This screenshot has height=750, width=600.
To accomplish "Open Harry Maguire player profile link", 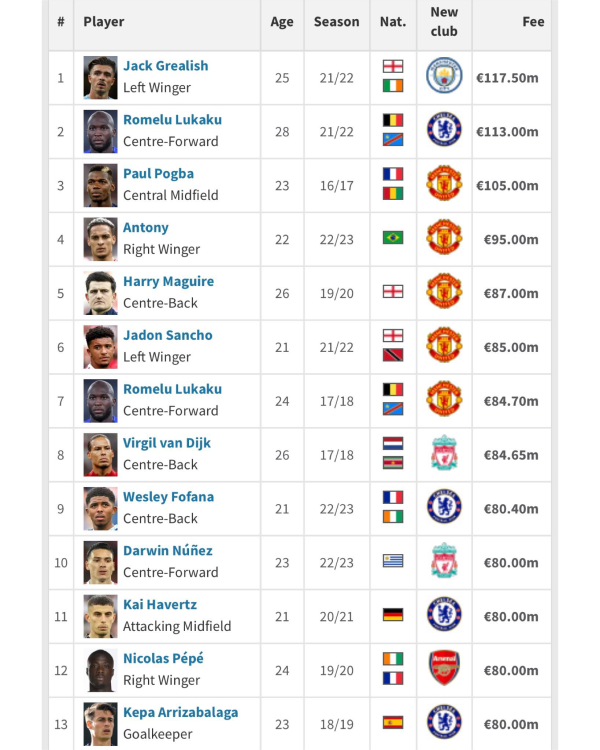I will coord(168,281).
